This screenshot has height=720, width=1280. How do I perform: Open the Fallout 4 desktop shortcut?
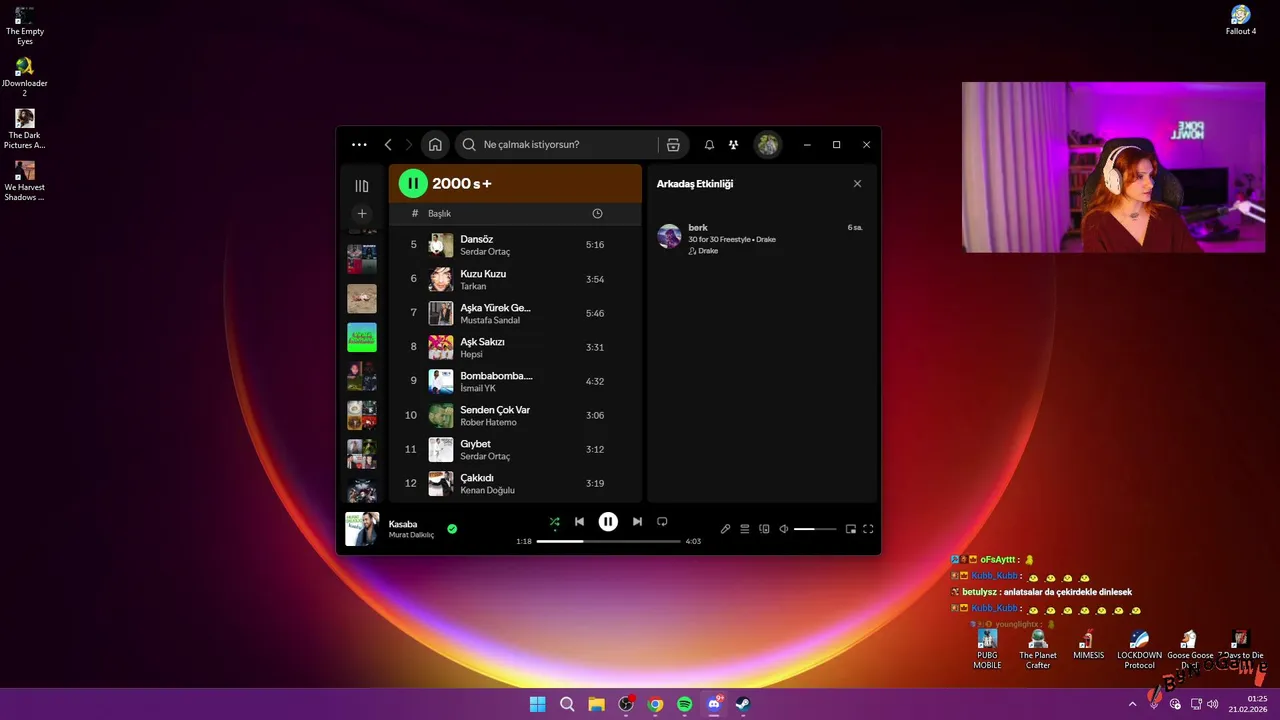coord(1241,20)
